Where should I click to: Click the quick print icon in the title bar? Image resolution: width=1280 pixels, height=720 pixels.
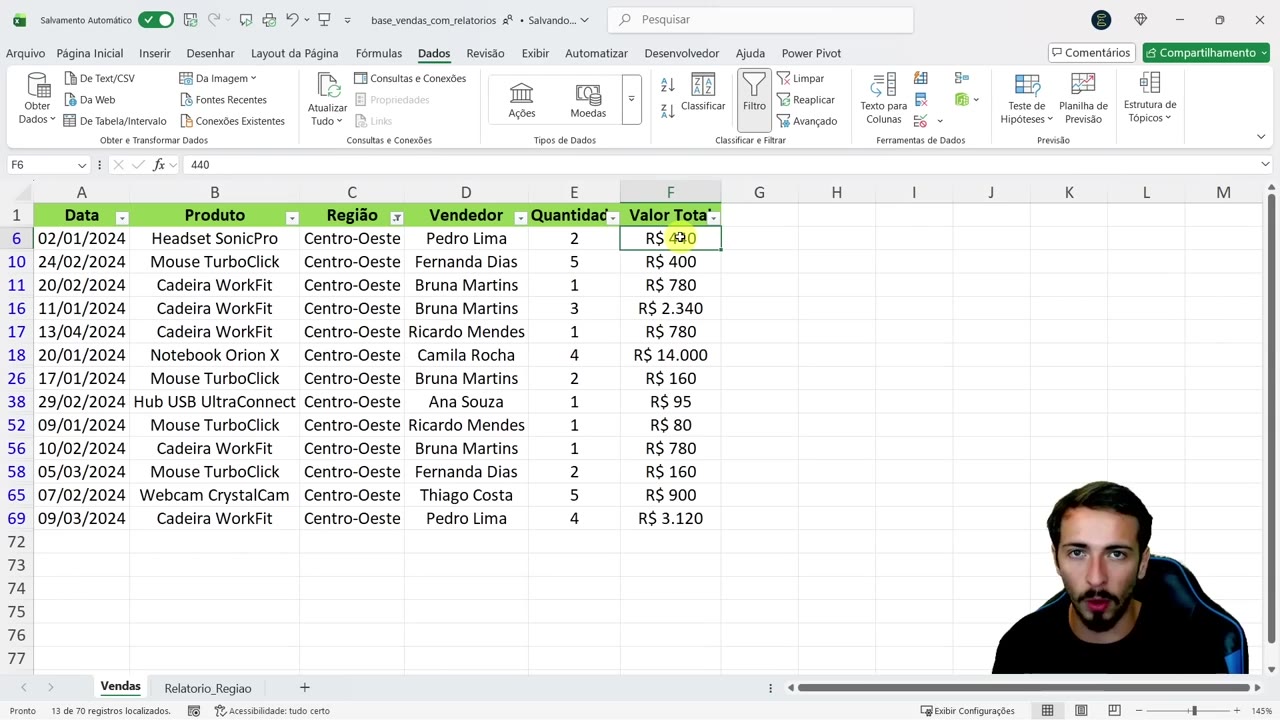269,20
